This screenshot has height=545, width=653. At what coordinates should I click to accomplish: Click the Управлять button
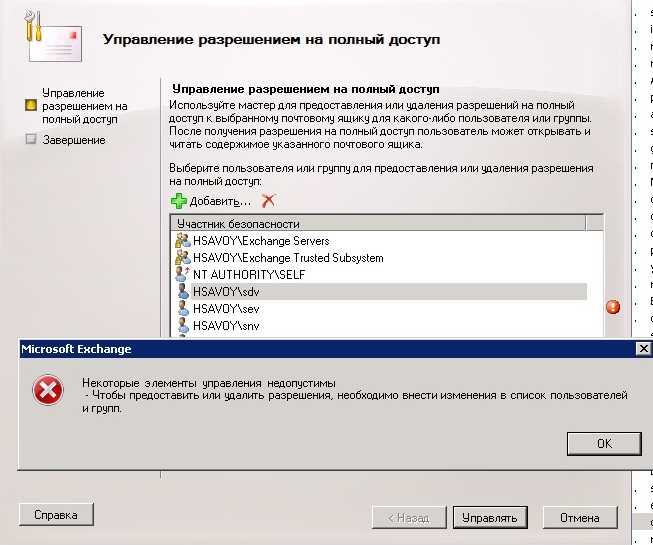click(x=490, y=518)
